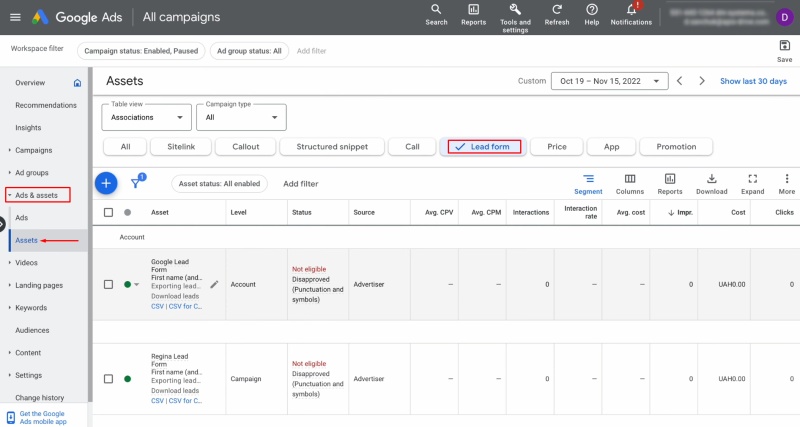Sort by Impr. column header
This screenshot has height=427, width=800.
(x=680, y=212)
